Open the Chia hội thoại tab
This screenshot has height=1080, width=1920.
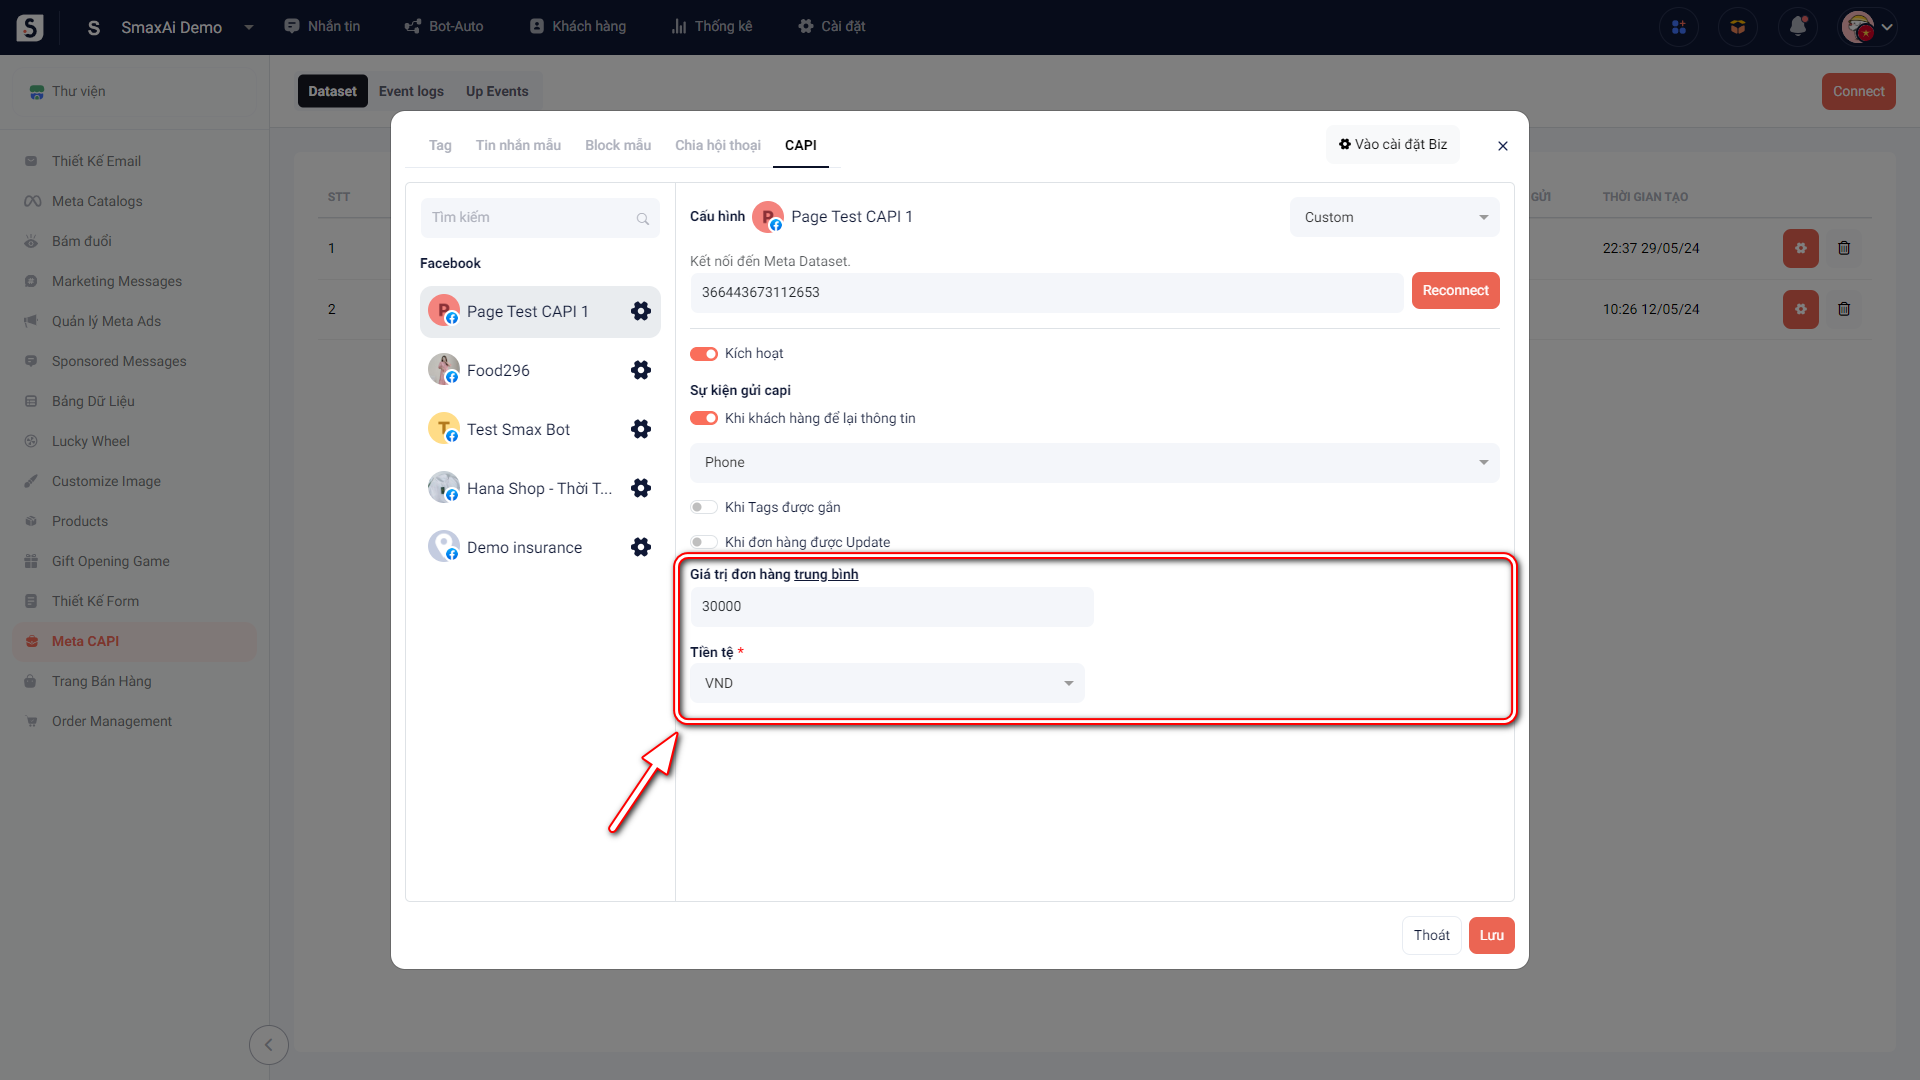pyautogui.click(x=717, y=145)
